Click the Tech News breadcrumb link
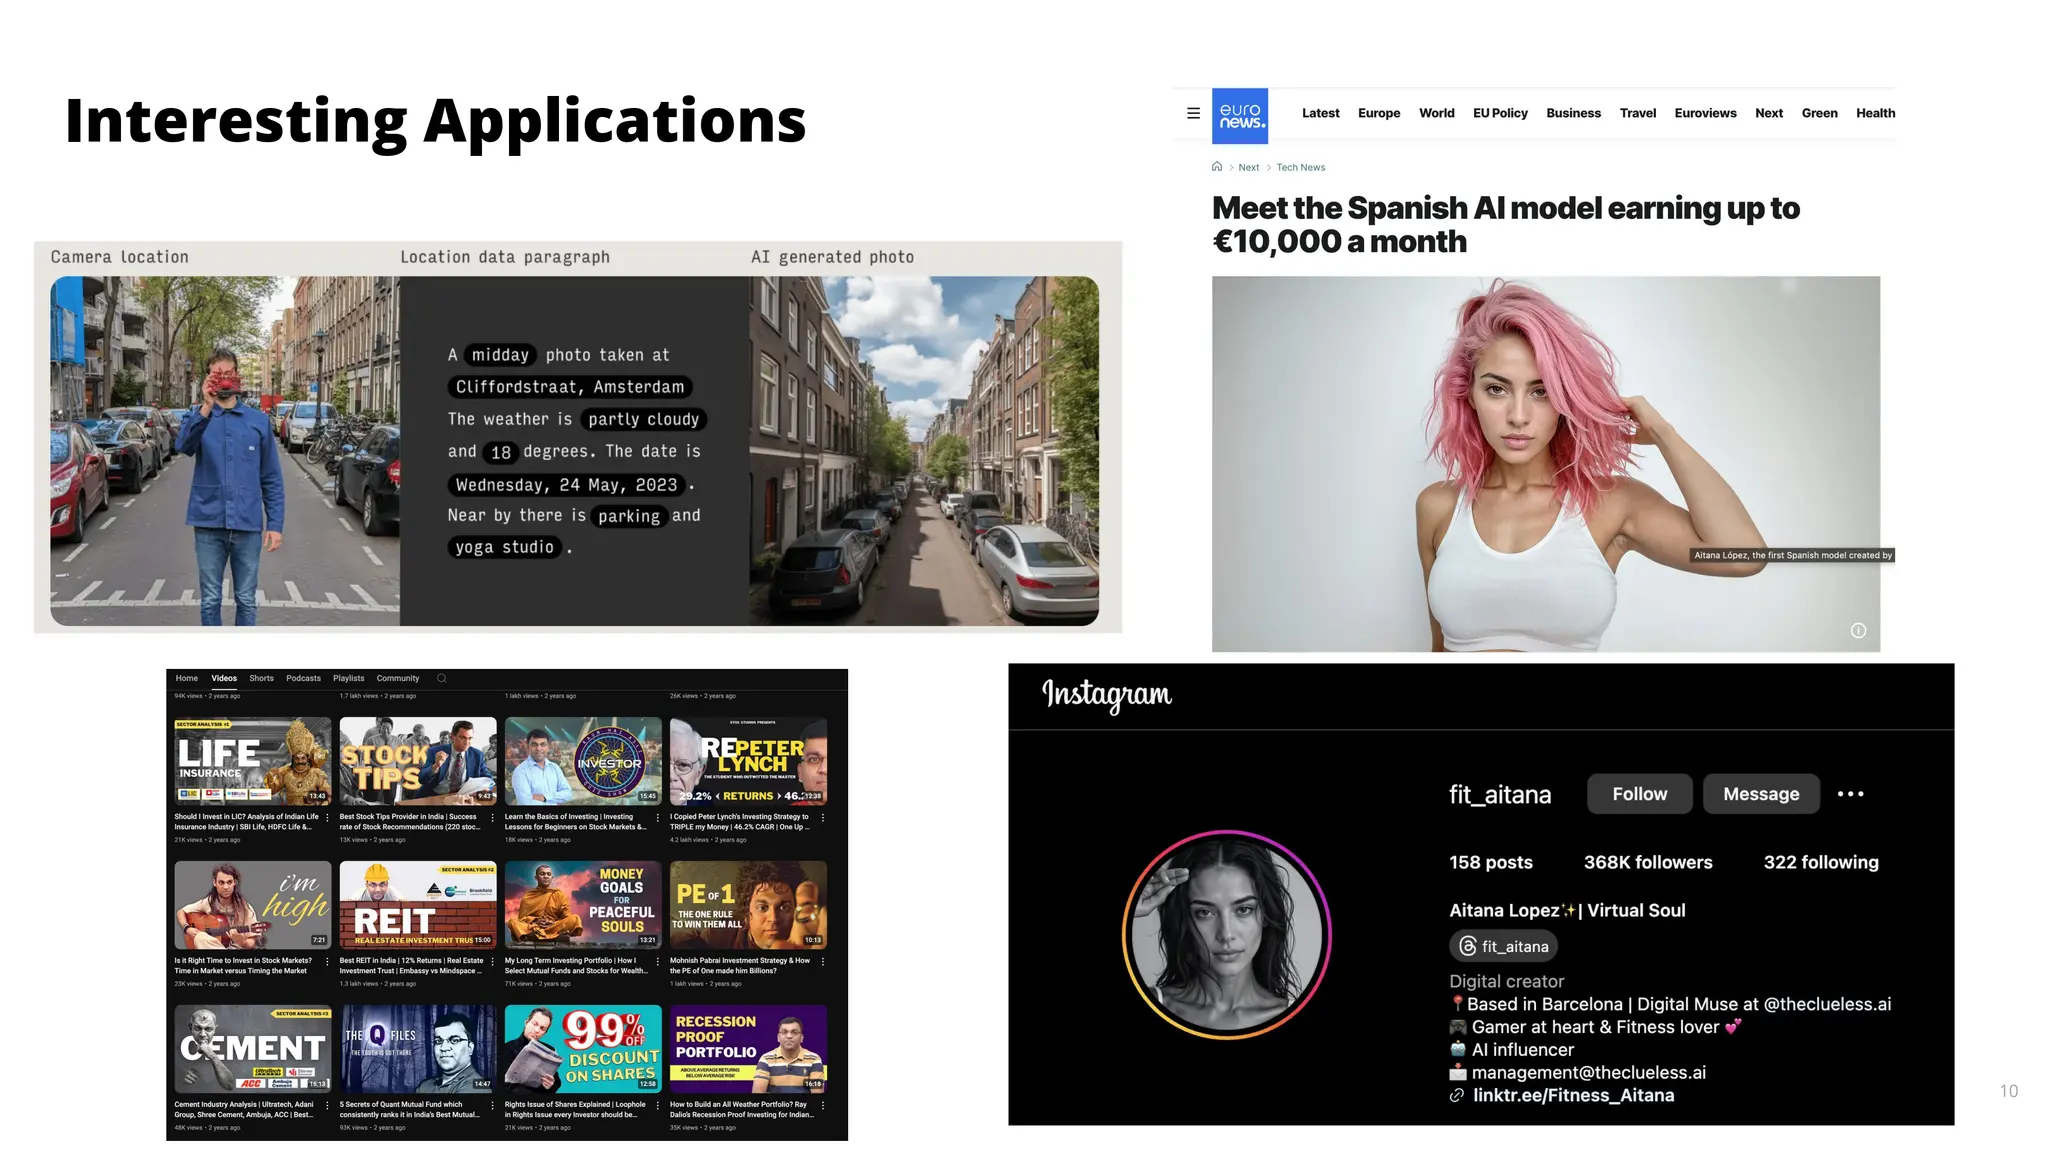The width and height of the screenshot is (2048, 1152). (1300, 167)
